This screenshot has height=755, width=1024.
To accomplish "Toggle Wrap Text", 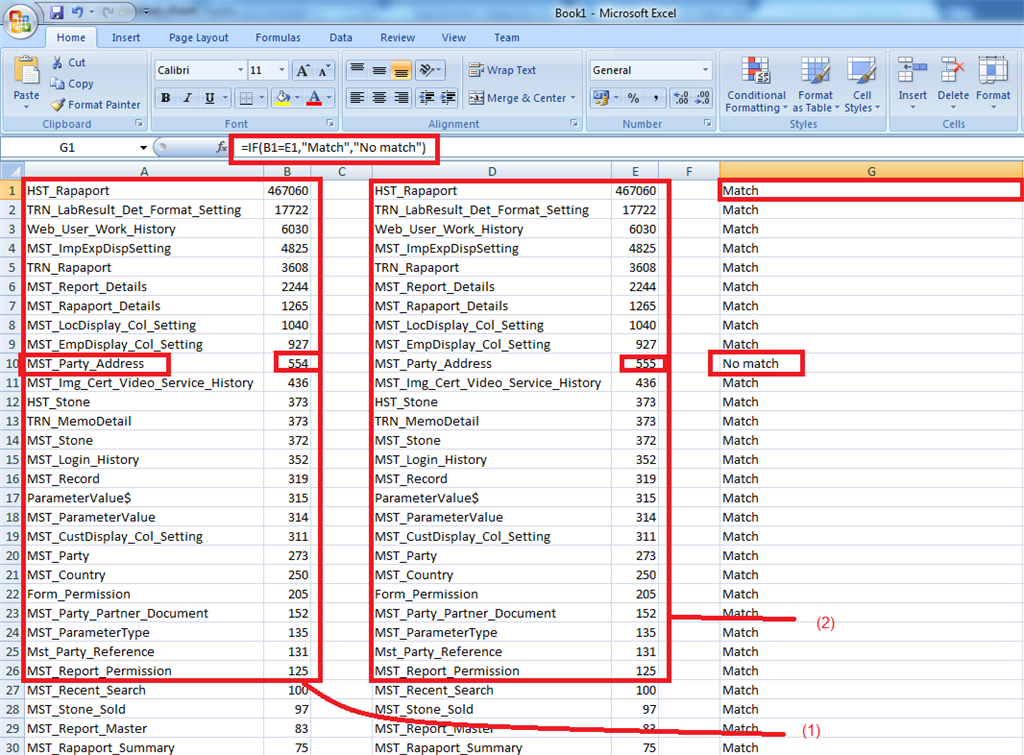I will [502, 70].
